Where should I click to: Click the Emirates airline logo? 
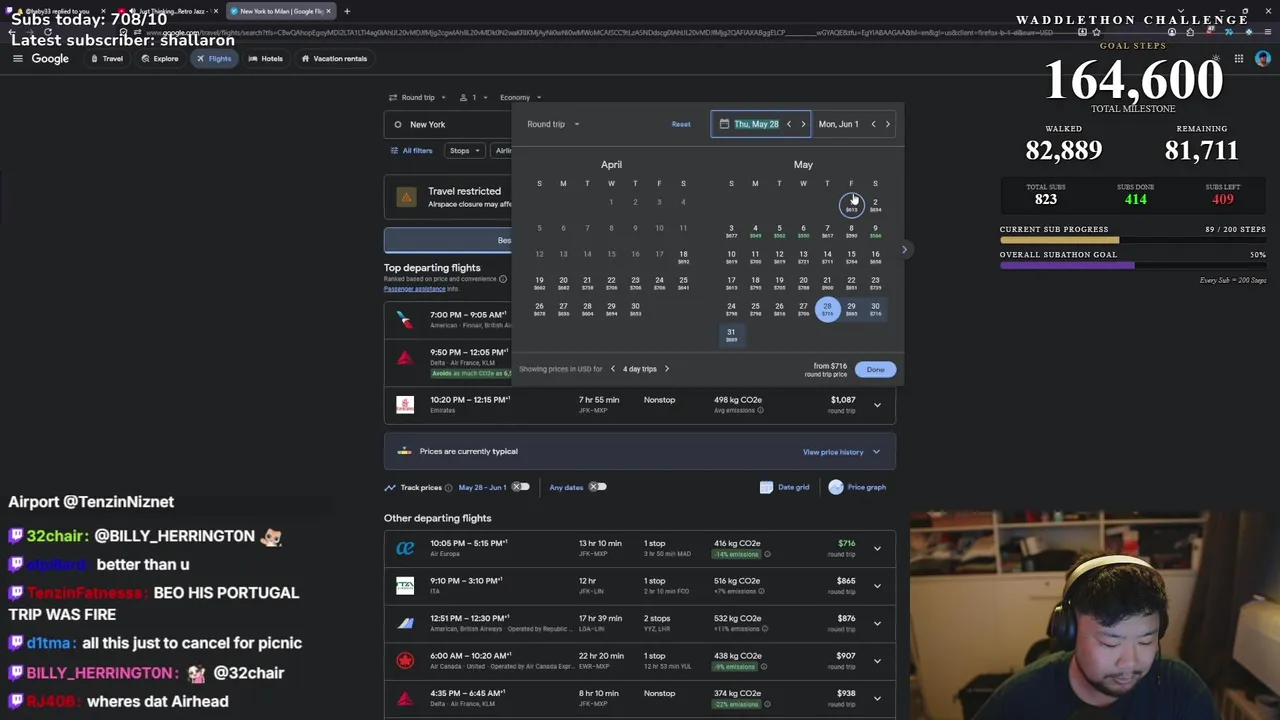click(x=405, y=405)
